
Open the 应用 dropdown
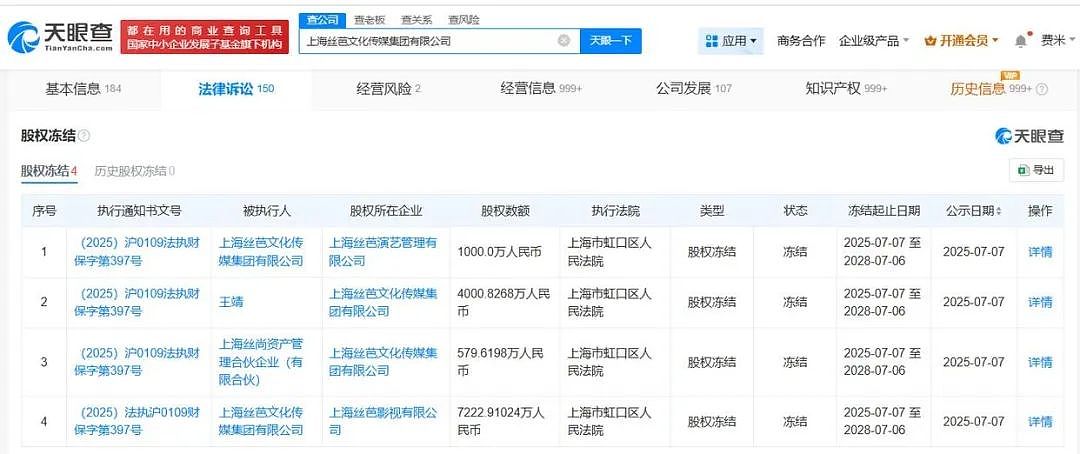pyautogui.click(x=731, y=41)
